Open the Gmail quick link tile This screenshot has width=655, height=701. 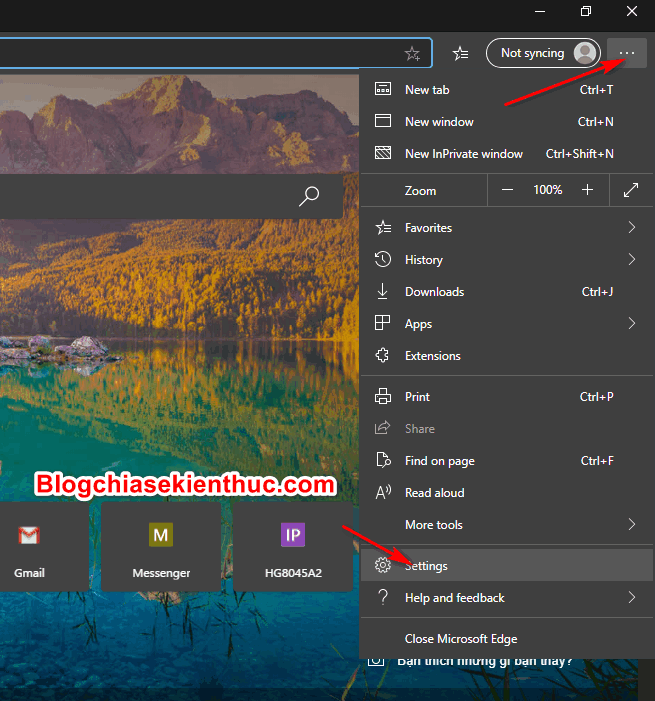click(x=44, y=546)
